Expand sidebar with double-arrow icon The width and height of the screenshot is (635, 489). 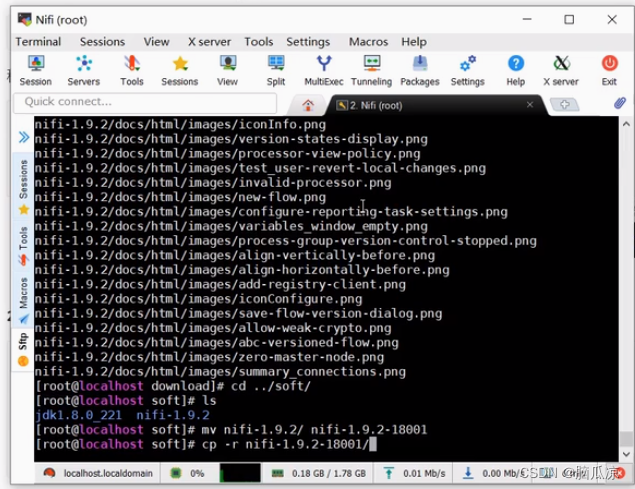point(24,137)
